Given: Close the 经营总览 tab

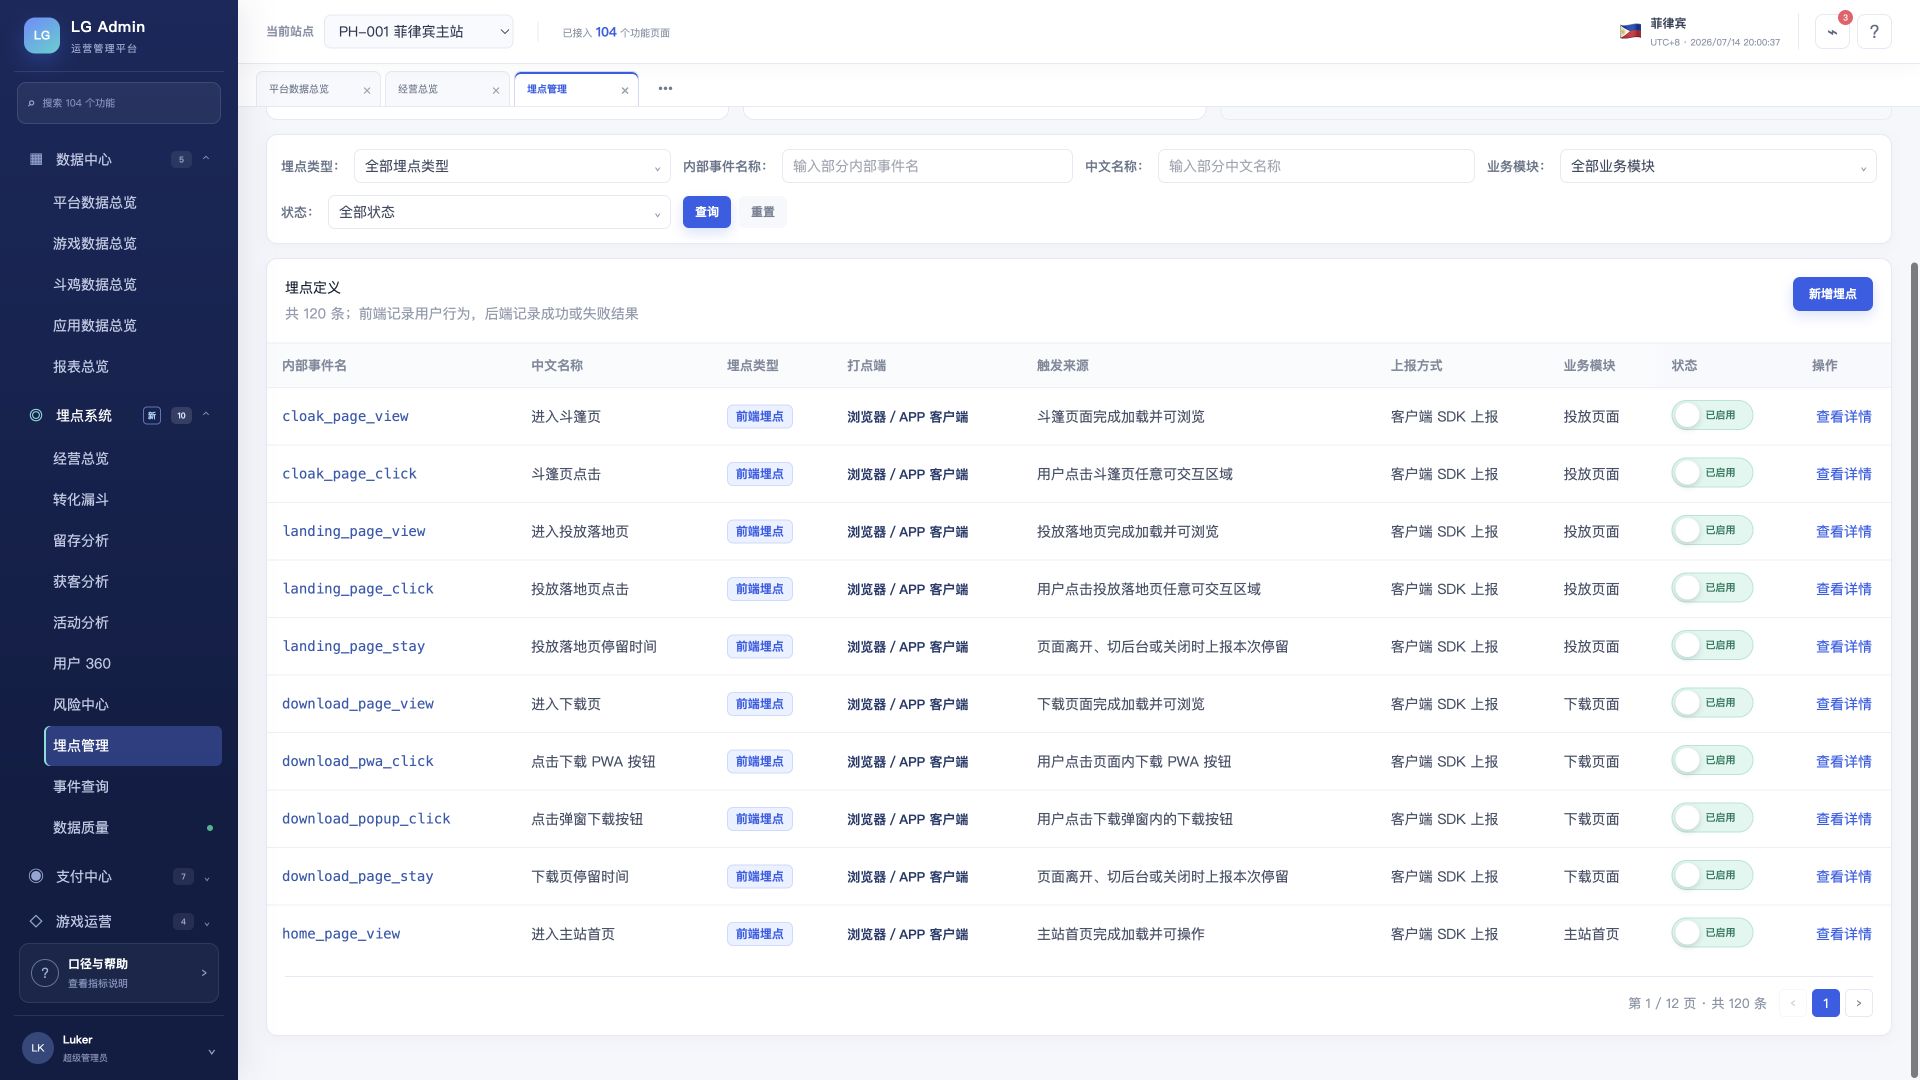Looking at the screenshot, I should 495,90.
